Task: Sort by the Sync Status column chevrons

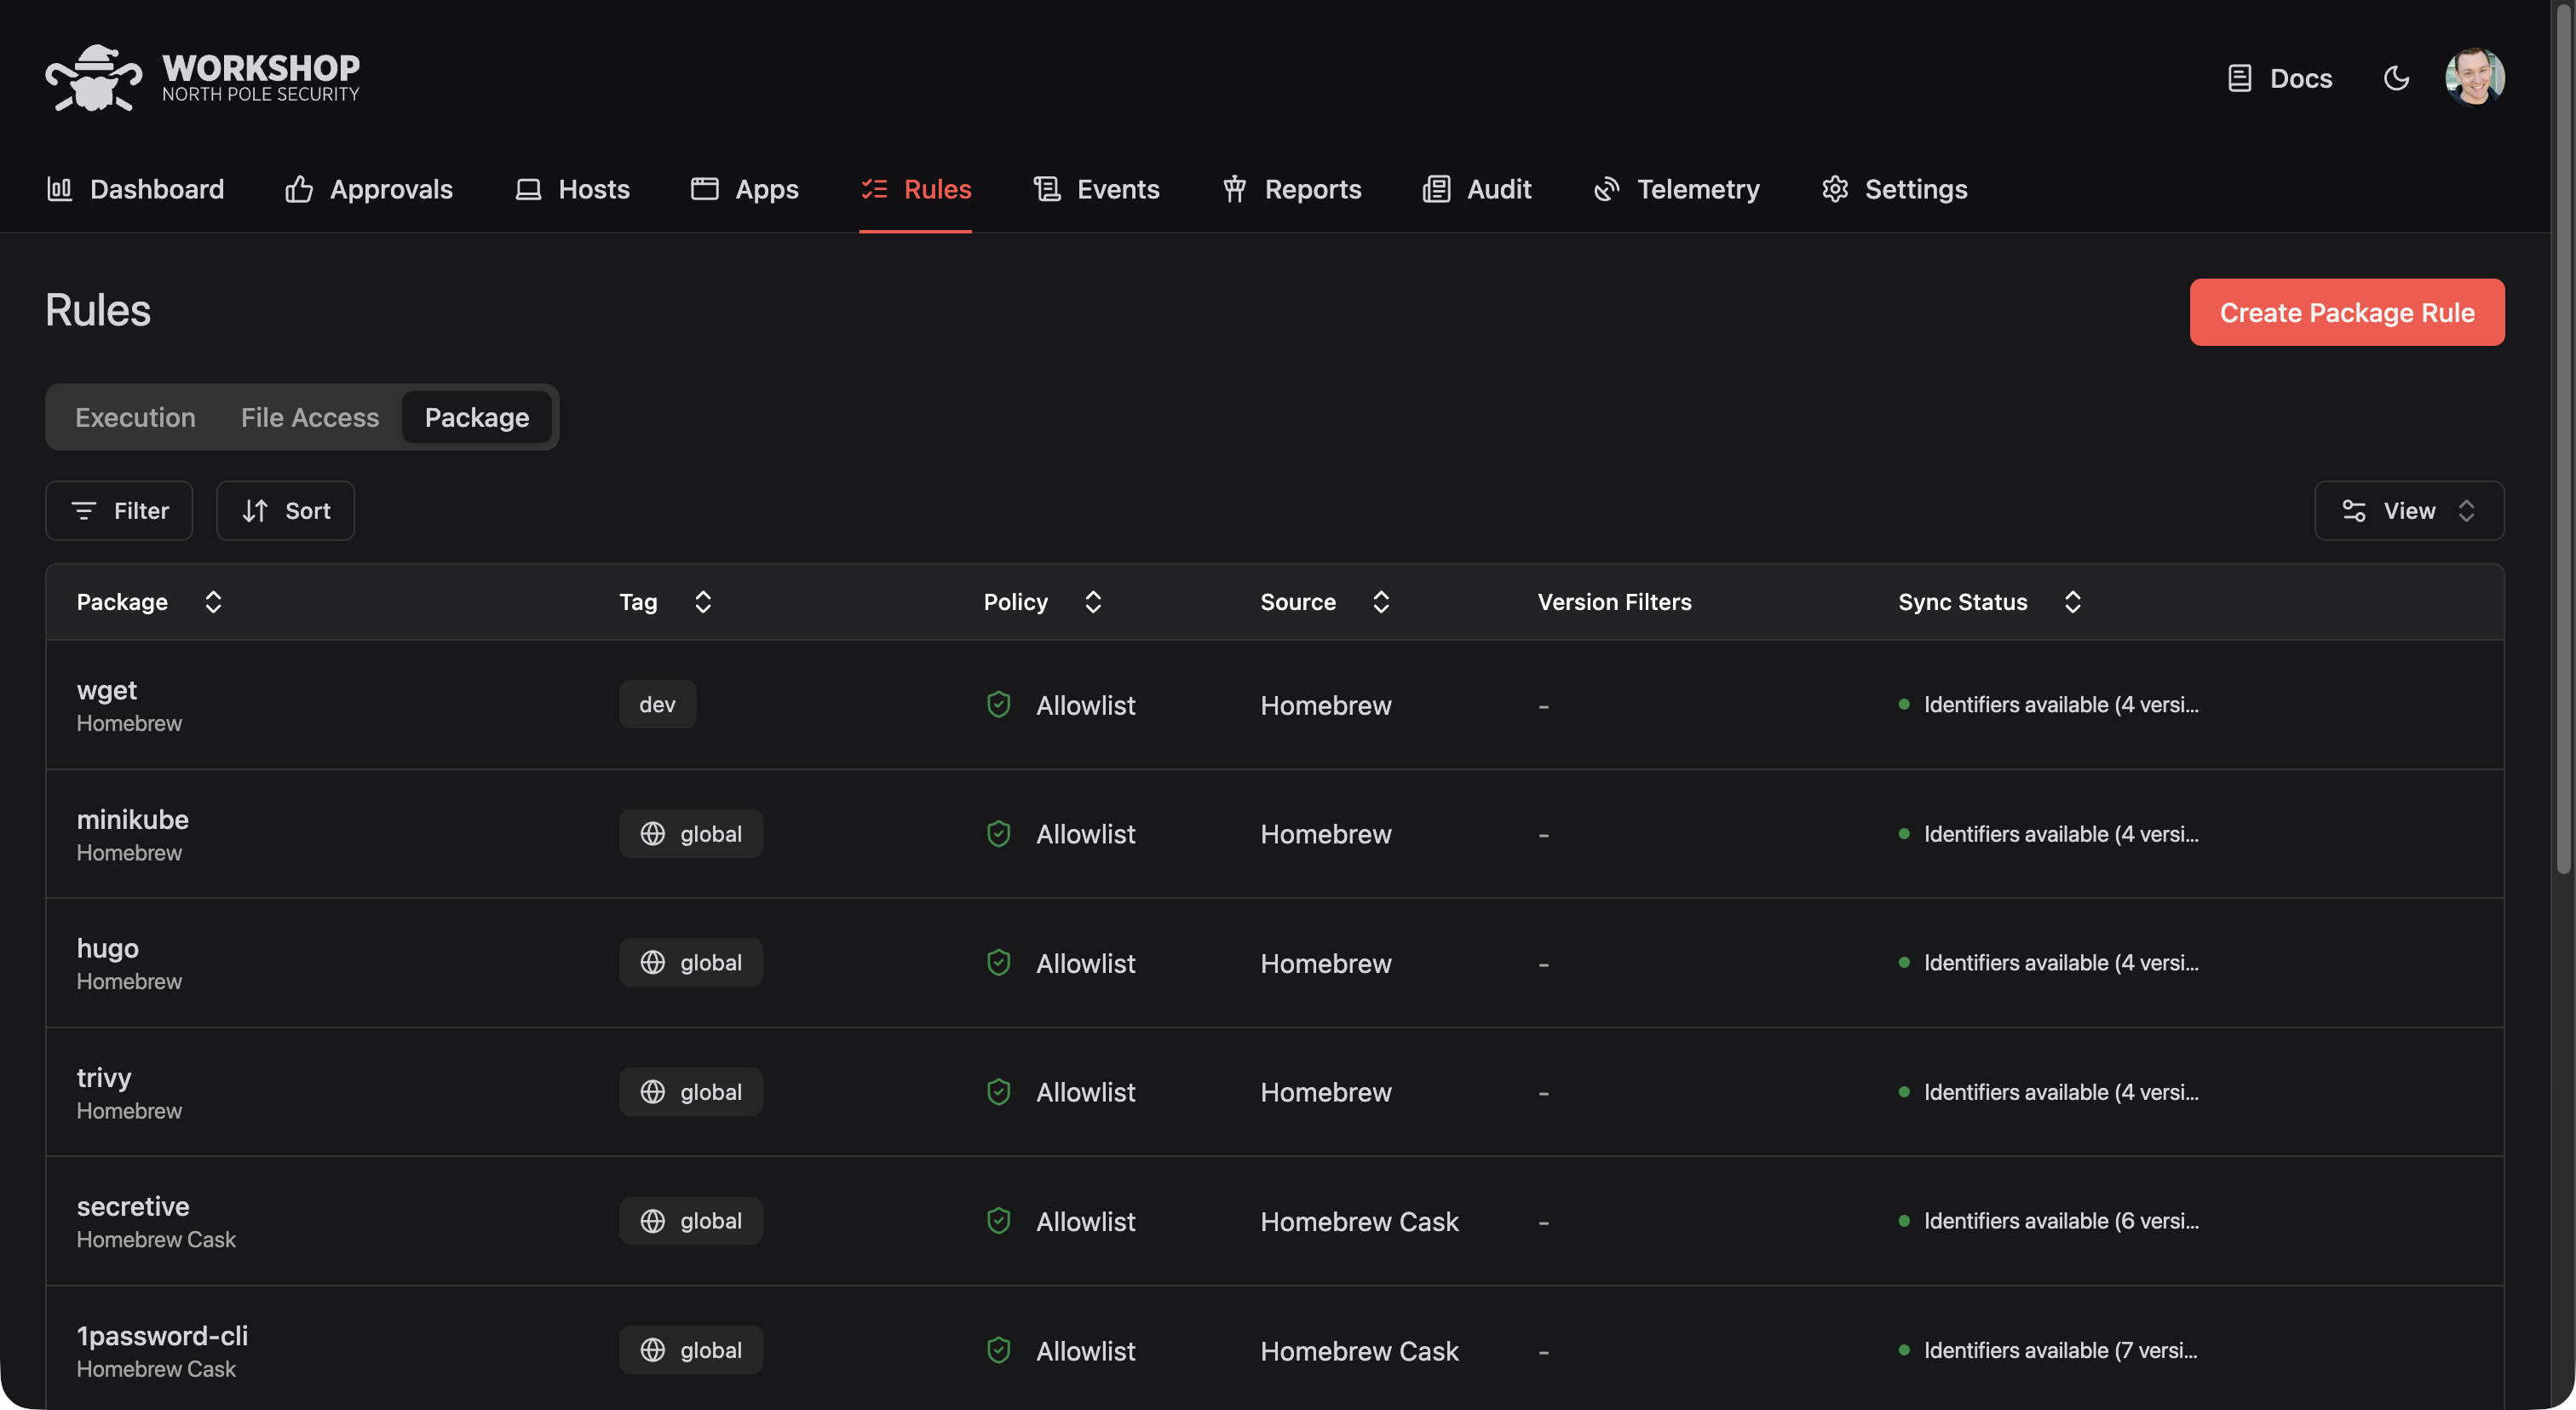Action: [x=2072, y=601]
